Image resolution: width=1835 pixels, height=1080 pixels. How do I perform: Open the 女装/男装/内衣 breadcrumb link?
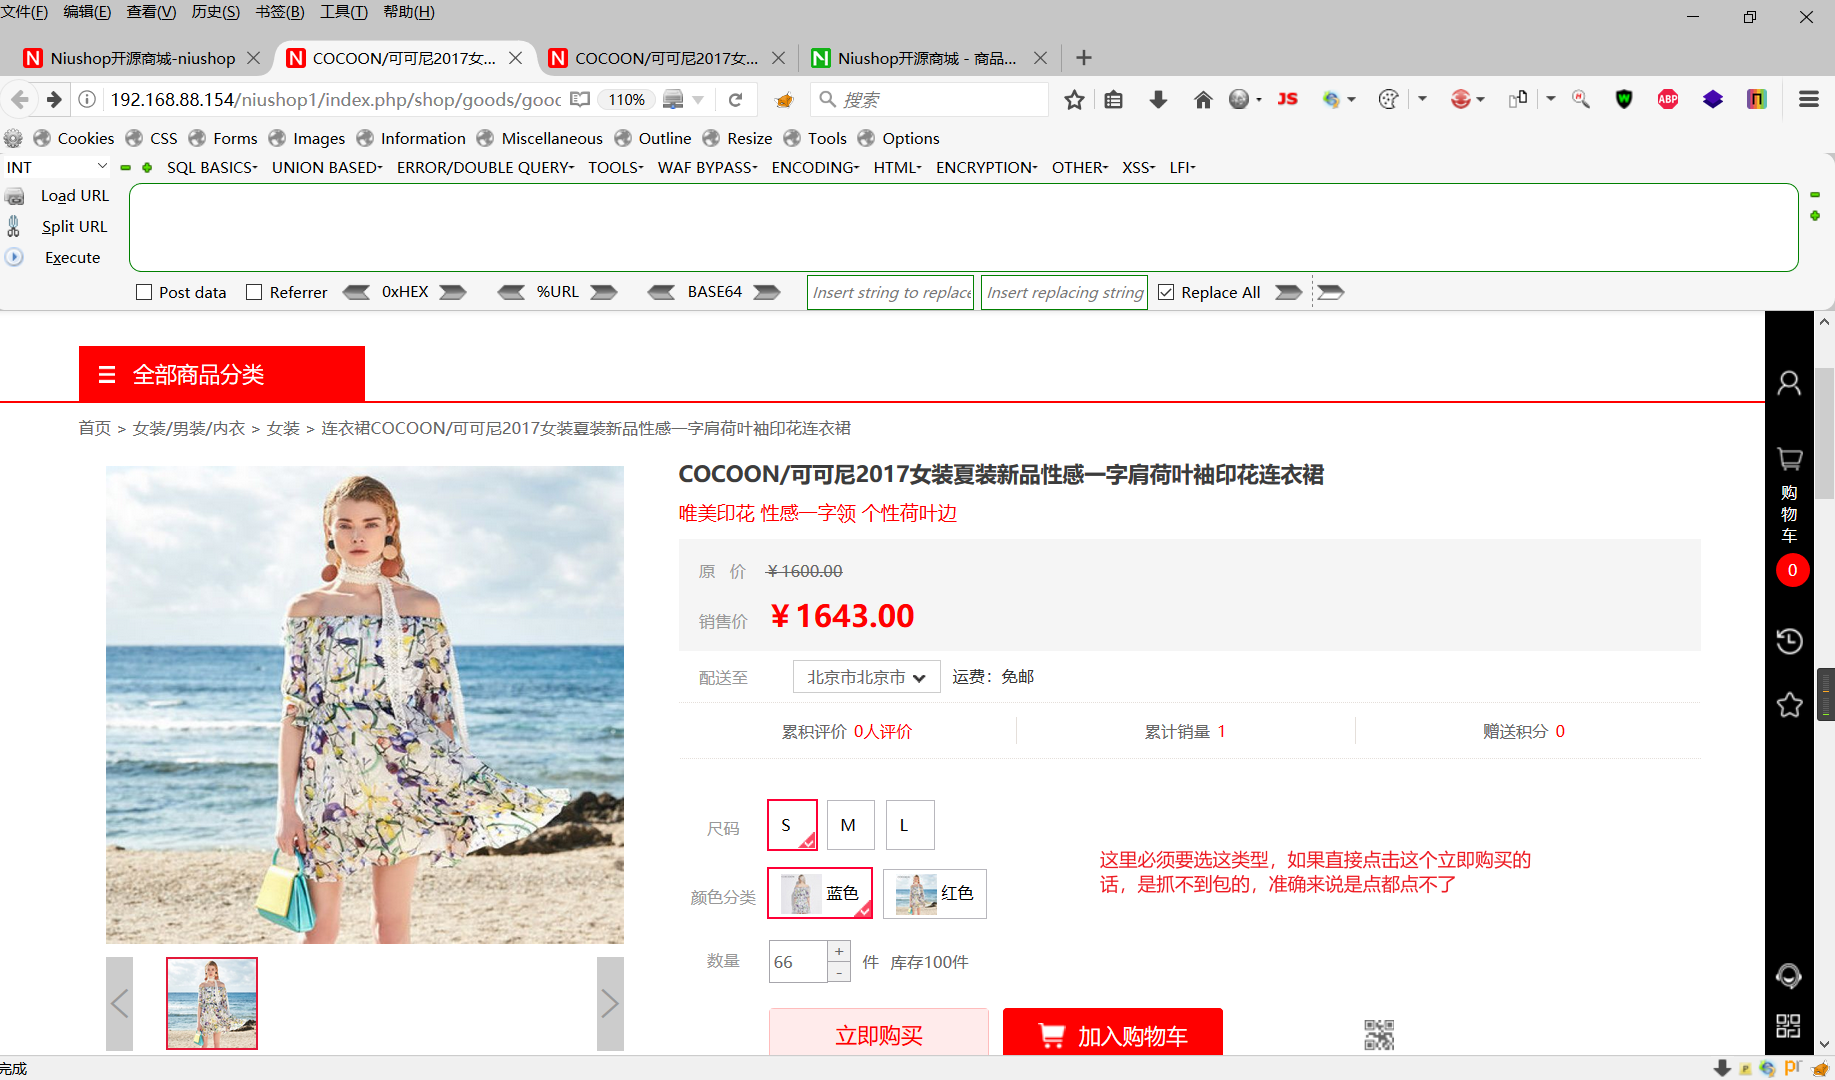click(189, 428)
